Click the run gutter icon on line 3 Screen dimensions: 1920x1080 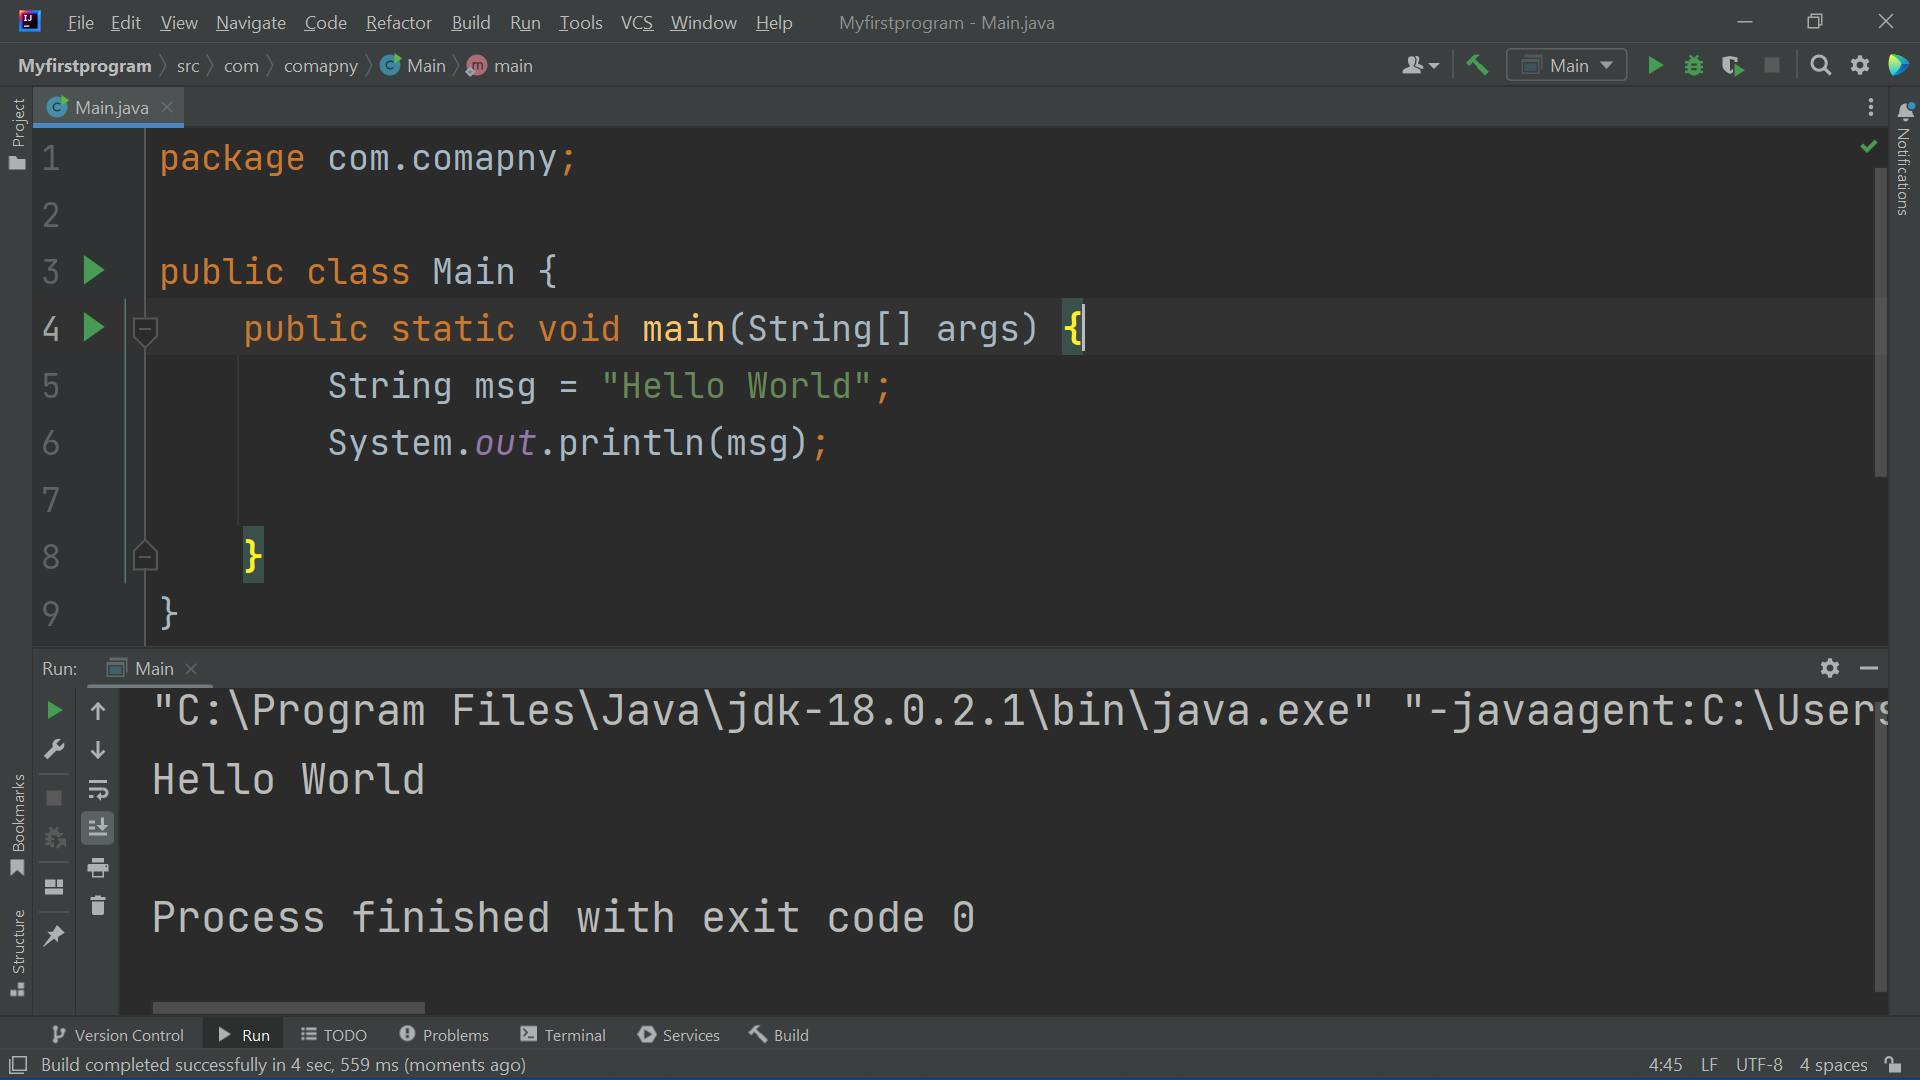tap(93, 270)
